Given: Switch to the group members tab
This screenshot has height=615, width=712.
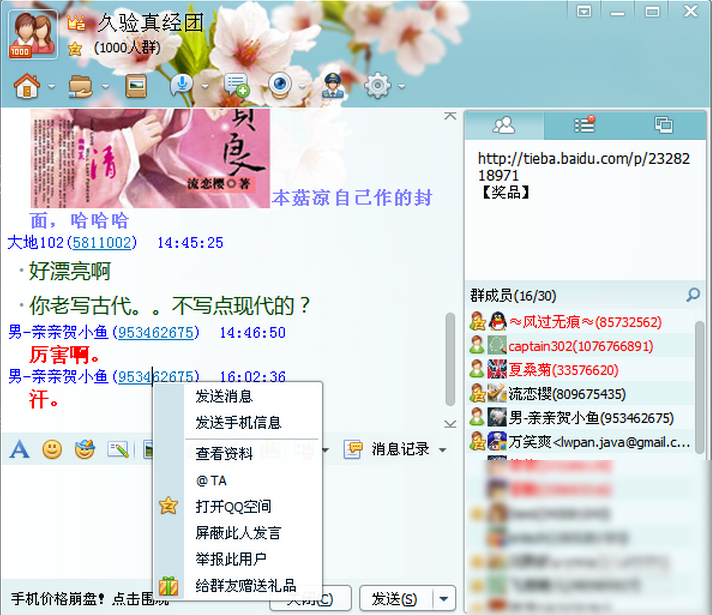Looking at the screenshot, I should [x=504, y=125].
